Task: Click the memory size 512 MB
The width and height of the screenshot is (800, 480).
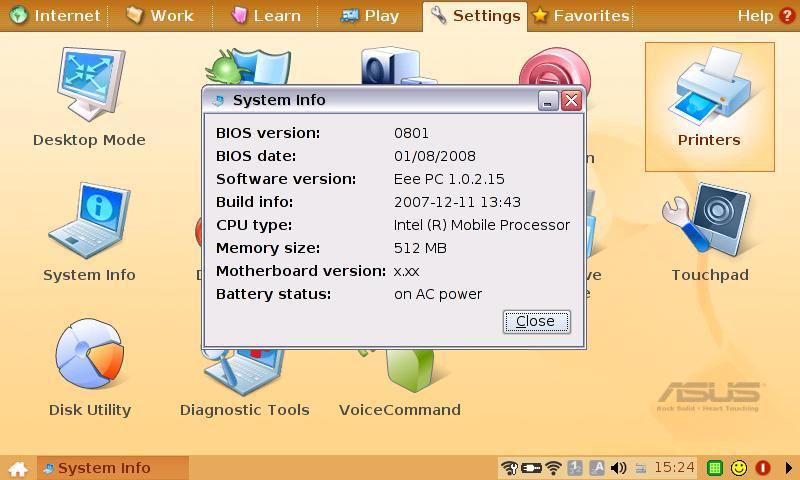Action: (x=420, y=248)
